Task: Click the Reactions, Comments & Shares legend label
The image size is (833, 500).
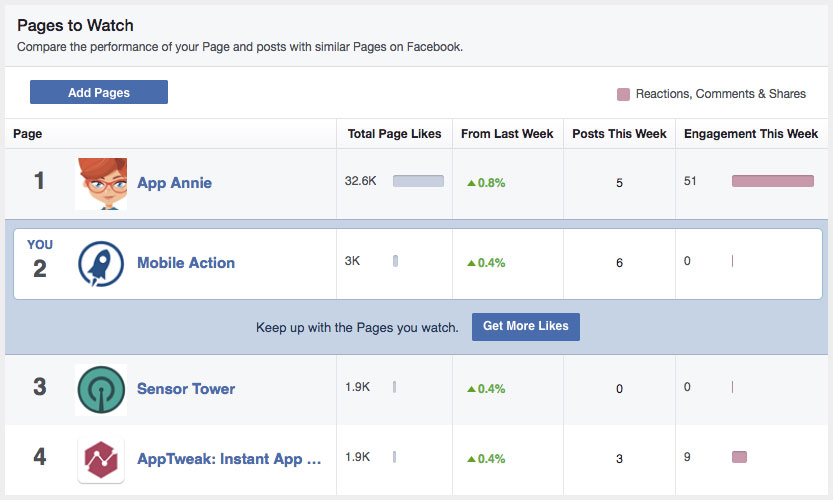Action: pyautogui.click(x=720, y=94)
